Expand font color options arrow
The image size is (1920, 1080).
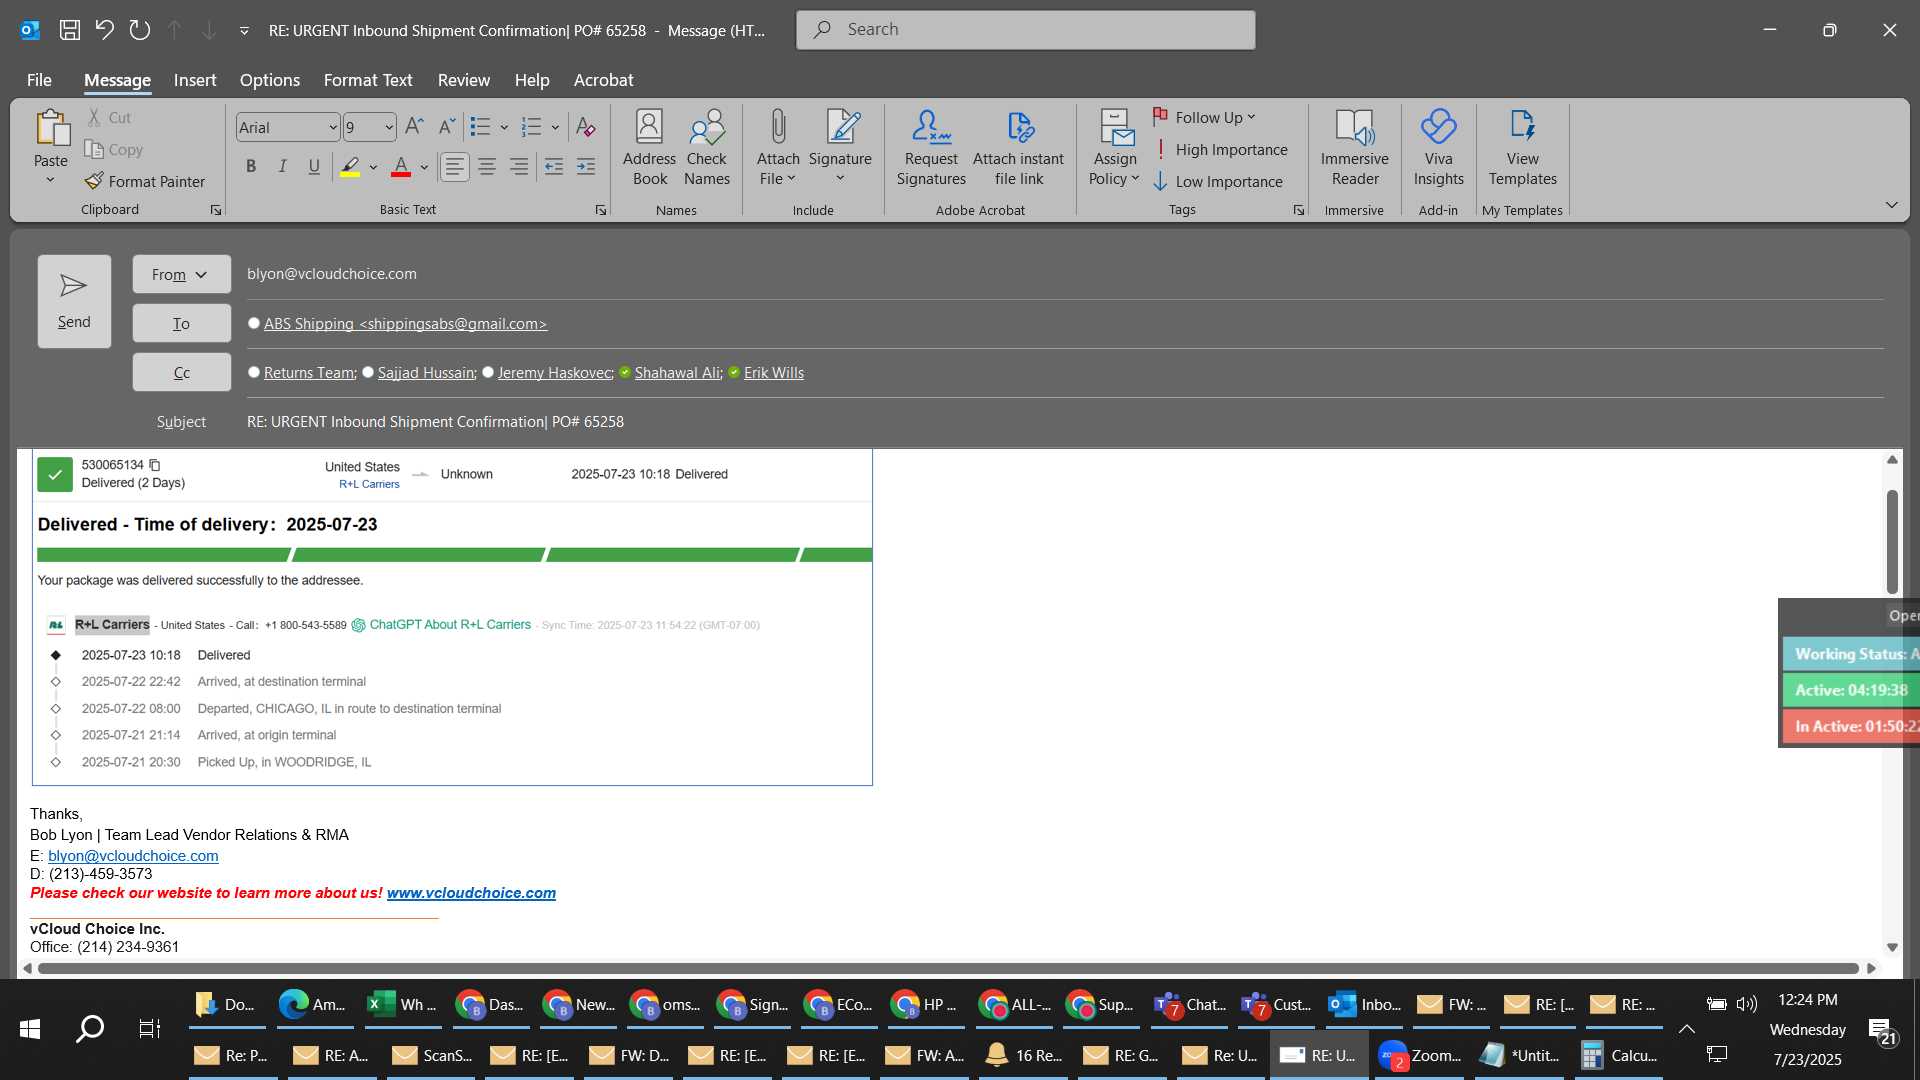(424, 167)
